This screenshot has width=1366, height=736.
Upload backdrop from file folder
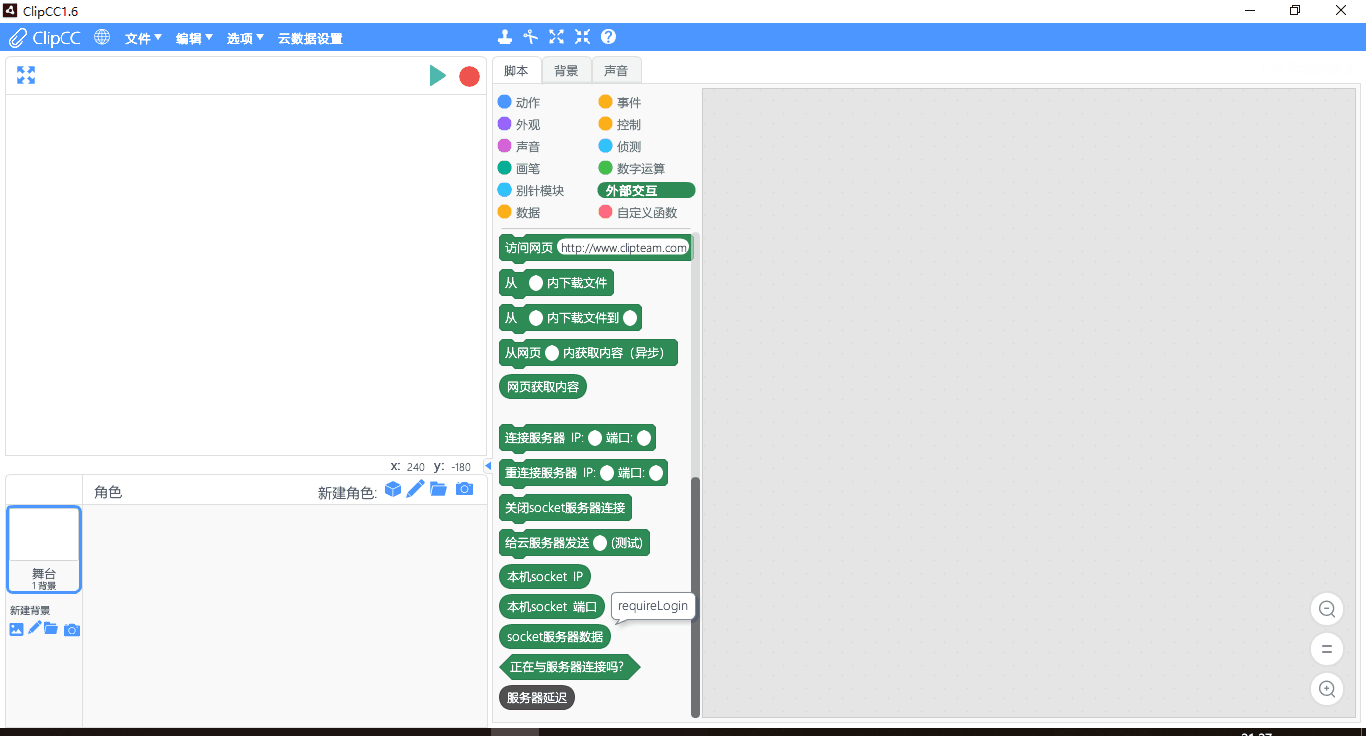point(50,628)
